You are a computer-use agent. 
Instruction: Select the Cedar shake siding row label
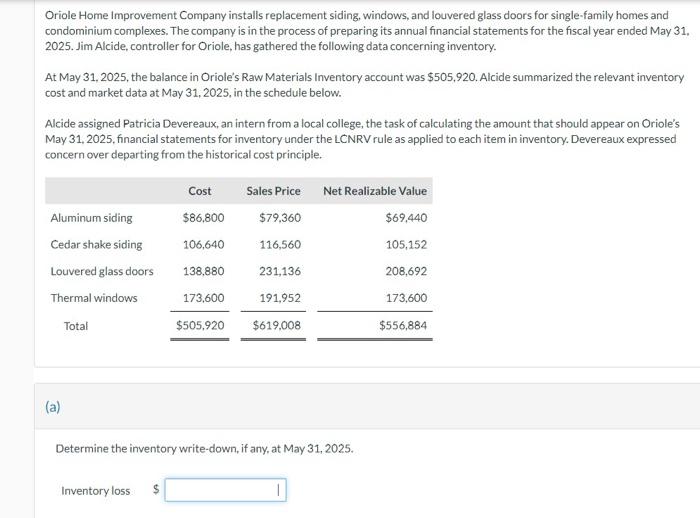coord(96,245)
